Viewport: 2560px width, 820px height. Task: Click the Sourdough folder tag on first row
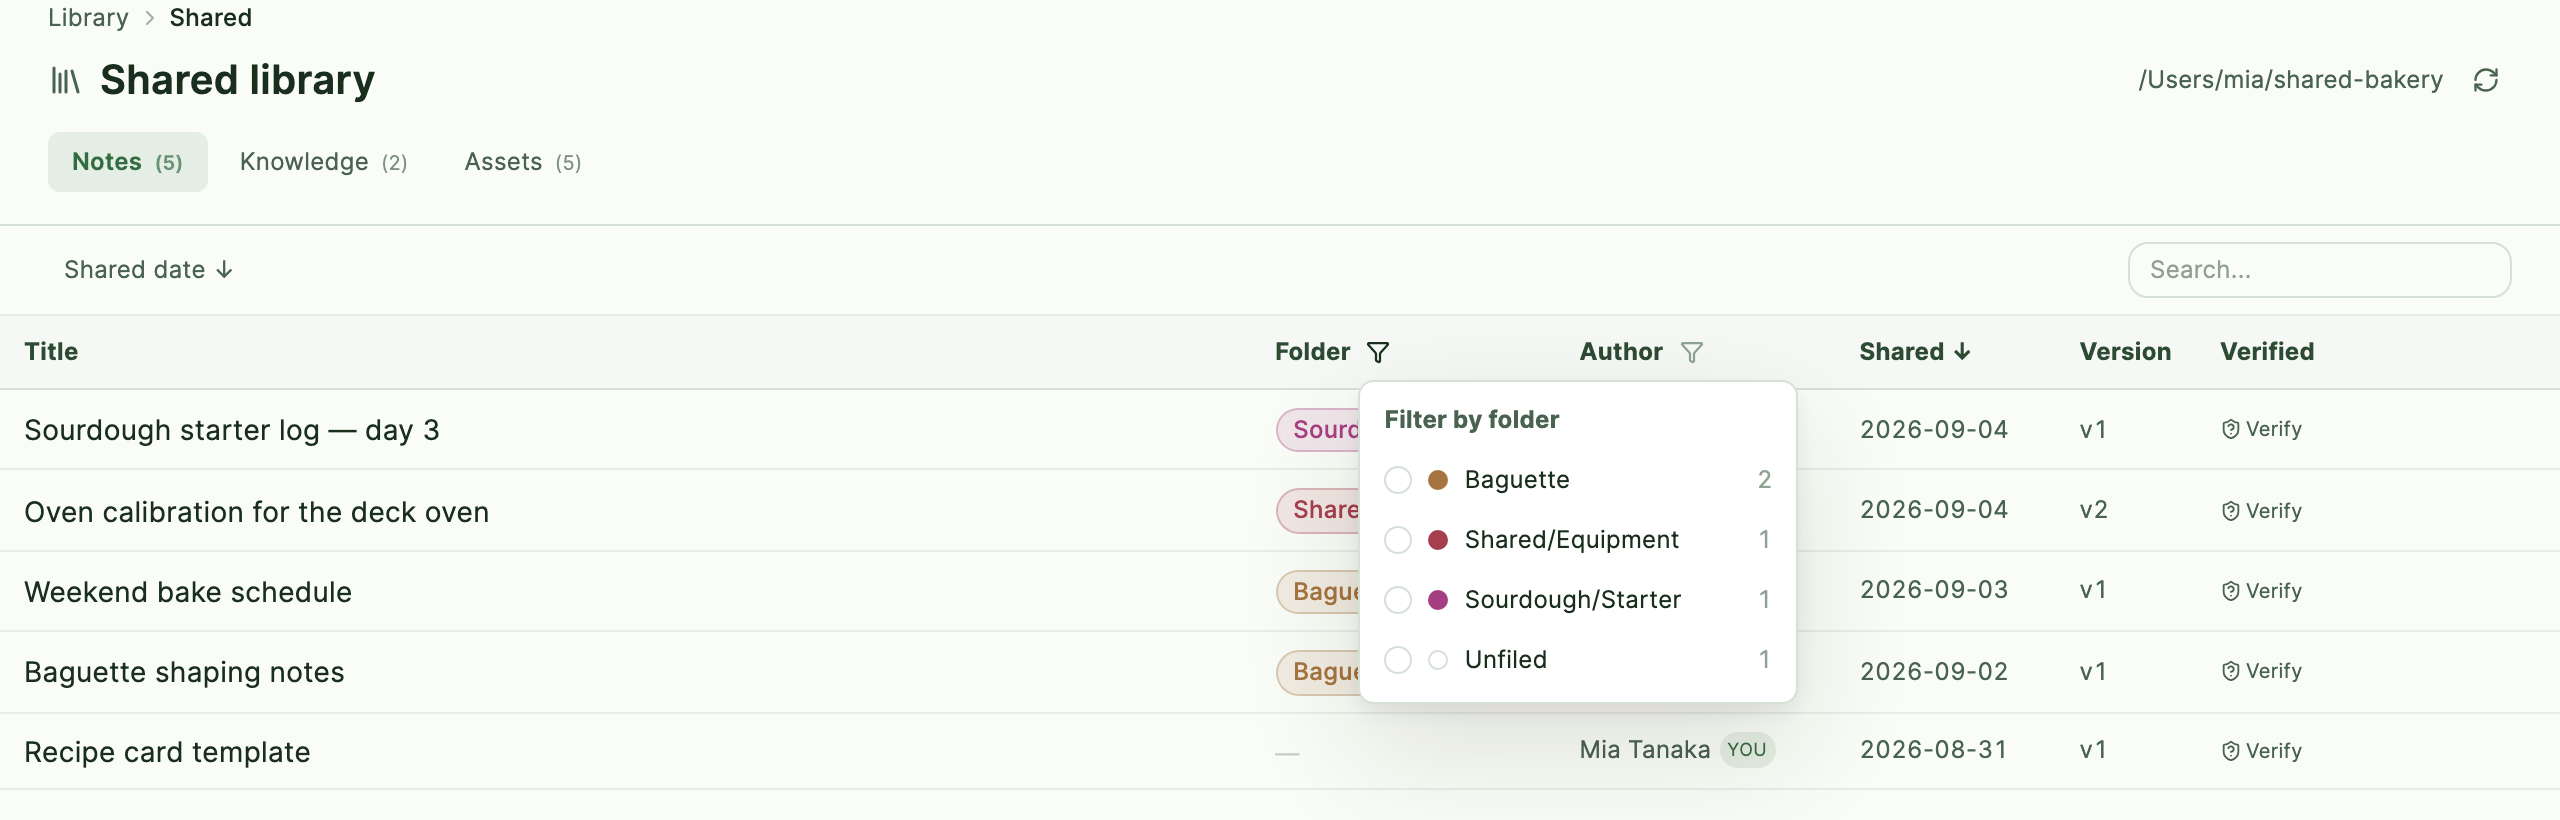[1318, 430]
